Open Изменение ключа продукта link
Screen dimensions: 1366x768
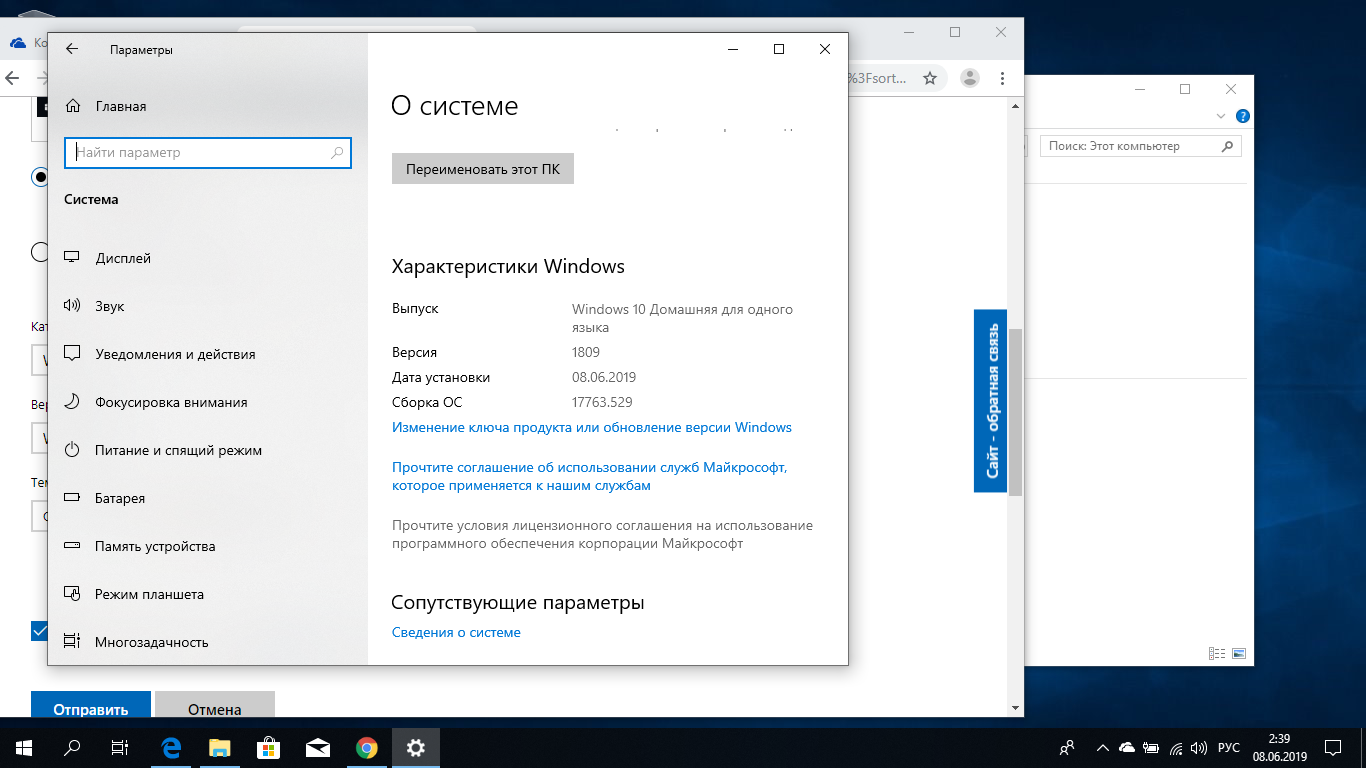[x=592, y=427]
